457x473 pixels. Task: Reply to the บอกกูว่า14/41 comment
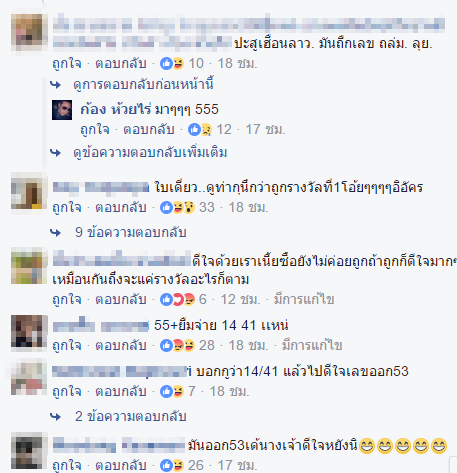121,392
